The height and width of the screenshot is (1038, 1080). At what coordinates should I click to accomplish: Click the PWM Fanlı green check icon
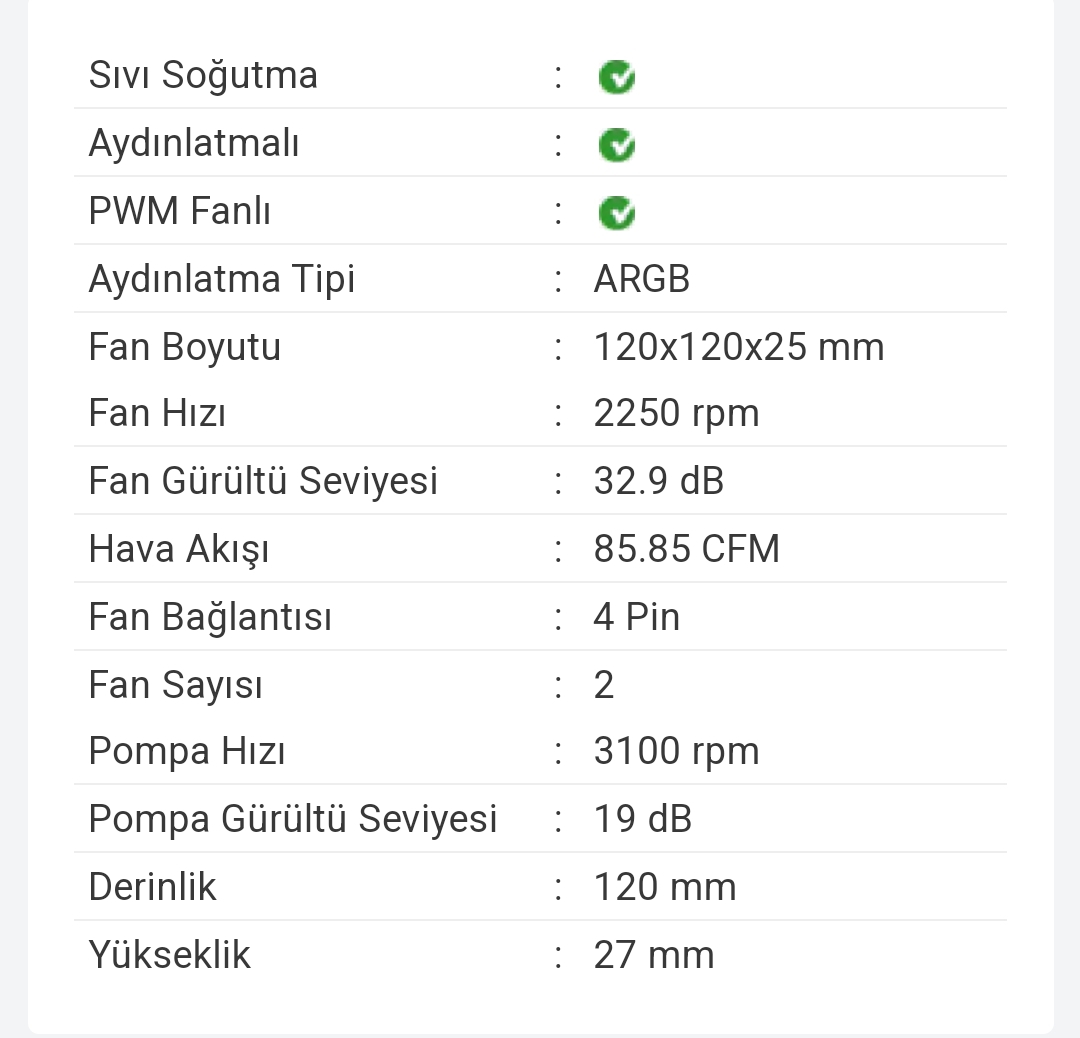617,213
